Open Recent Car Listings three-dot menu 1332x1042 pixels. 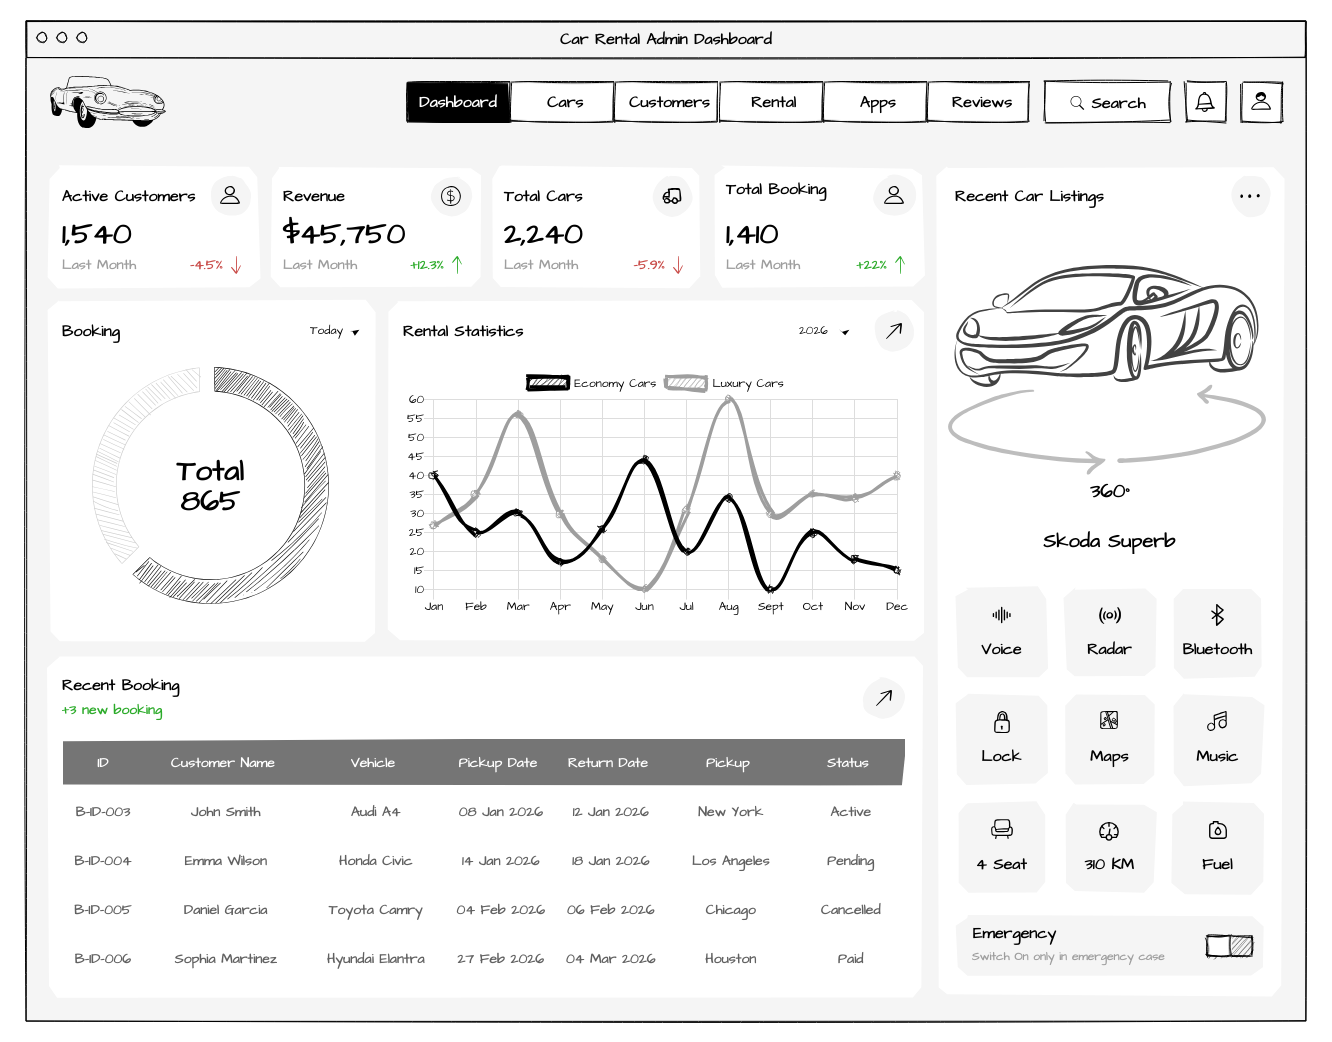coord(1250,196)
